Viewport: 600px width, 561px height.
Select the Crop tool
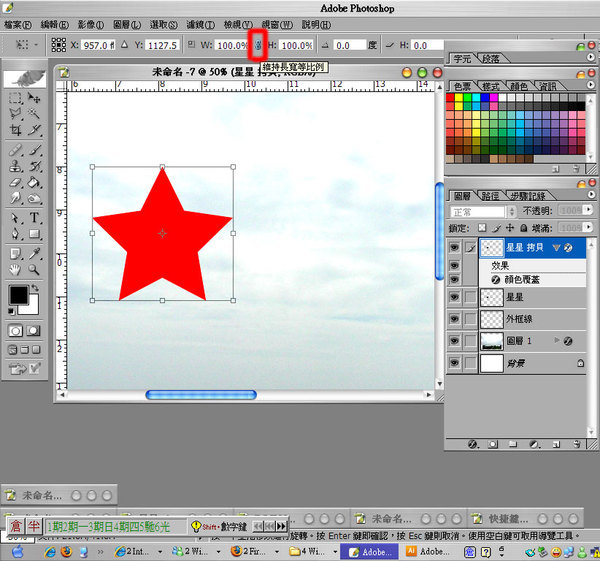(16, 130)
